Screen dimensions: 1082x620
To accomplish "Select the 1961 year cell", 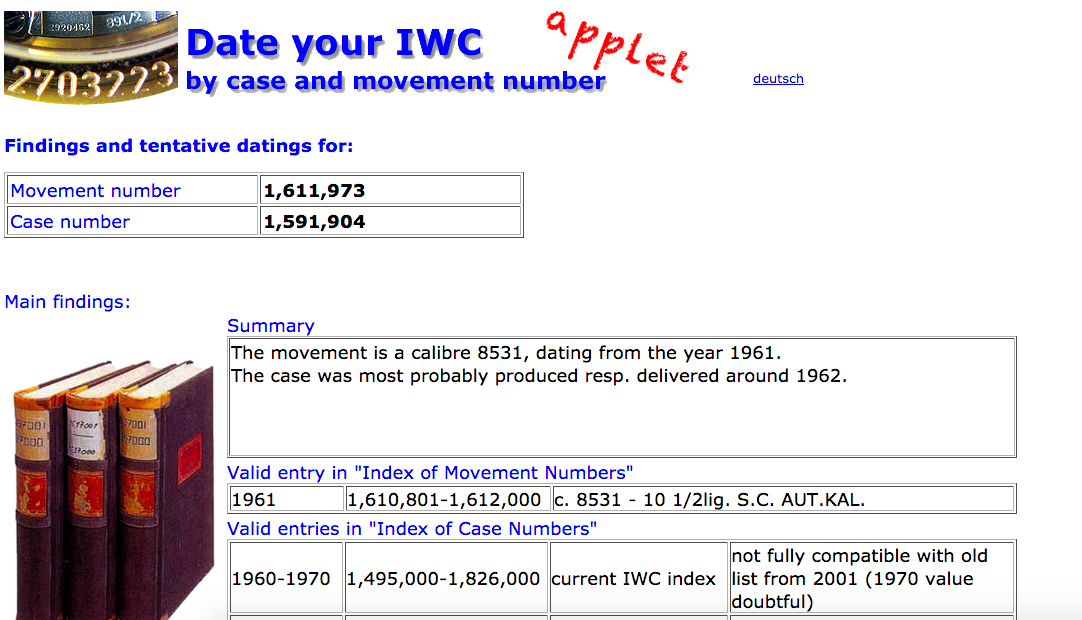I will (286, 499).
